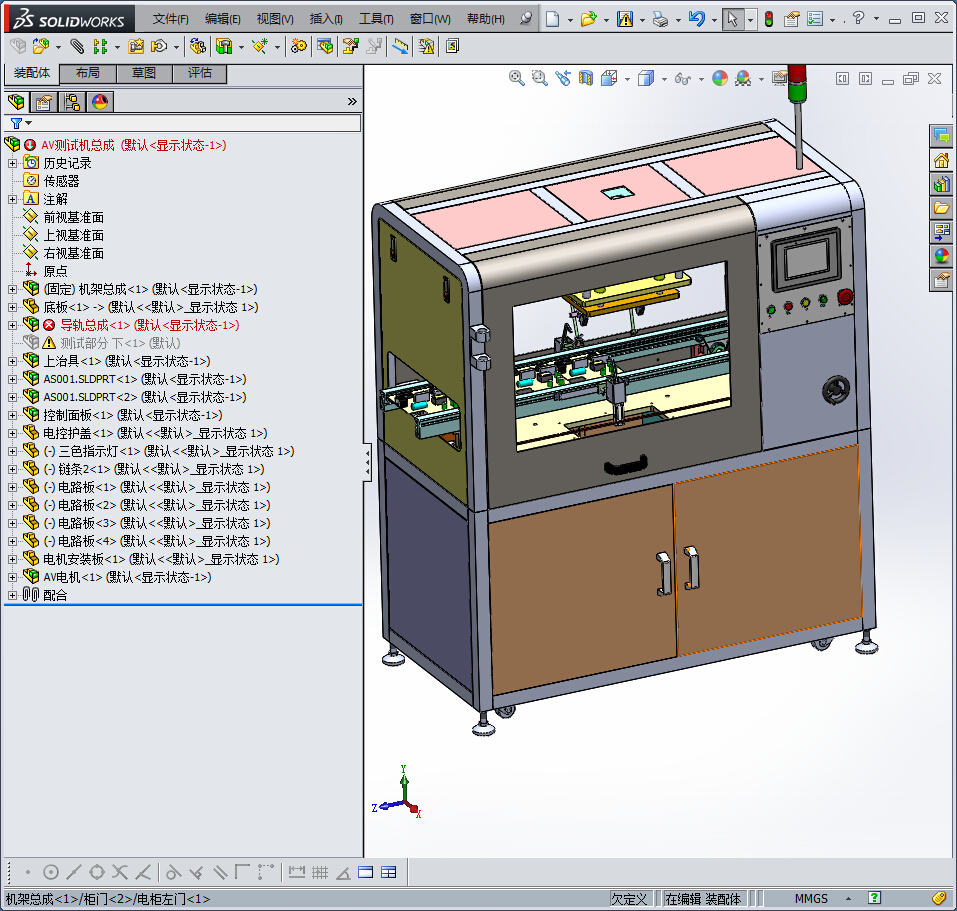Click the Section View icon
Screen dimensions: 957x911
click(586, 78)
